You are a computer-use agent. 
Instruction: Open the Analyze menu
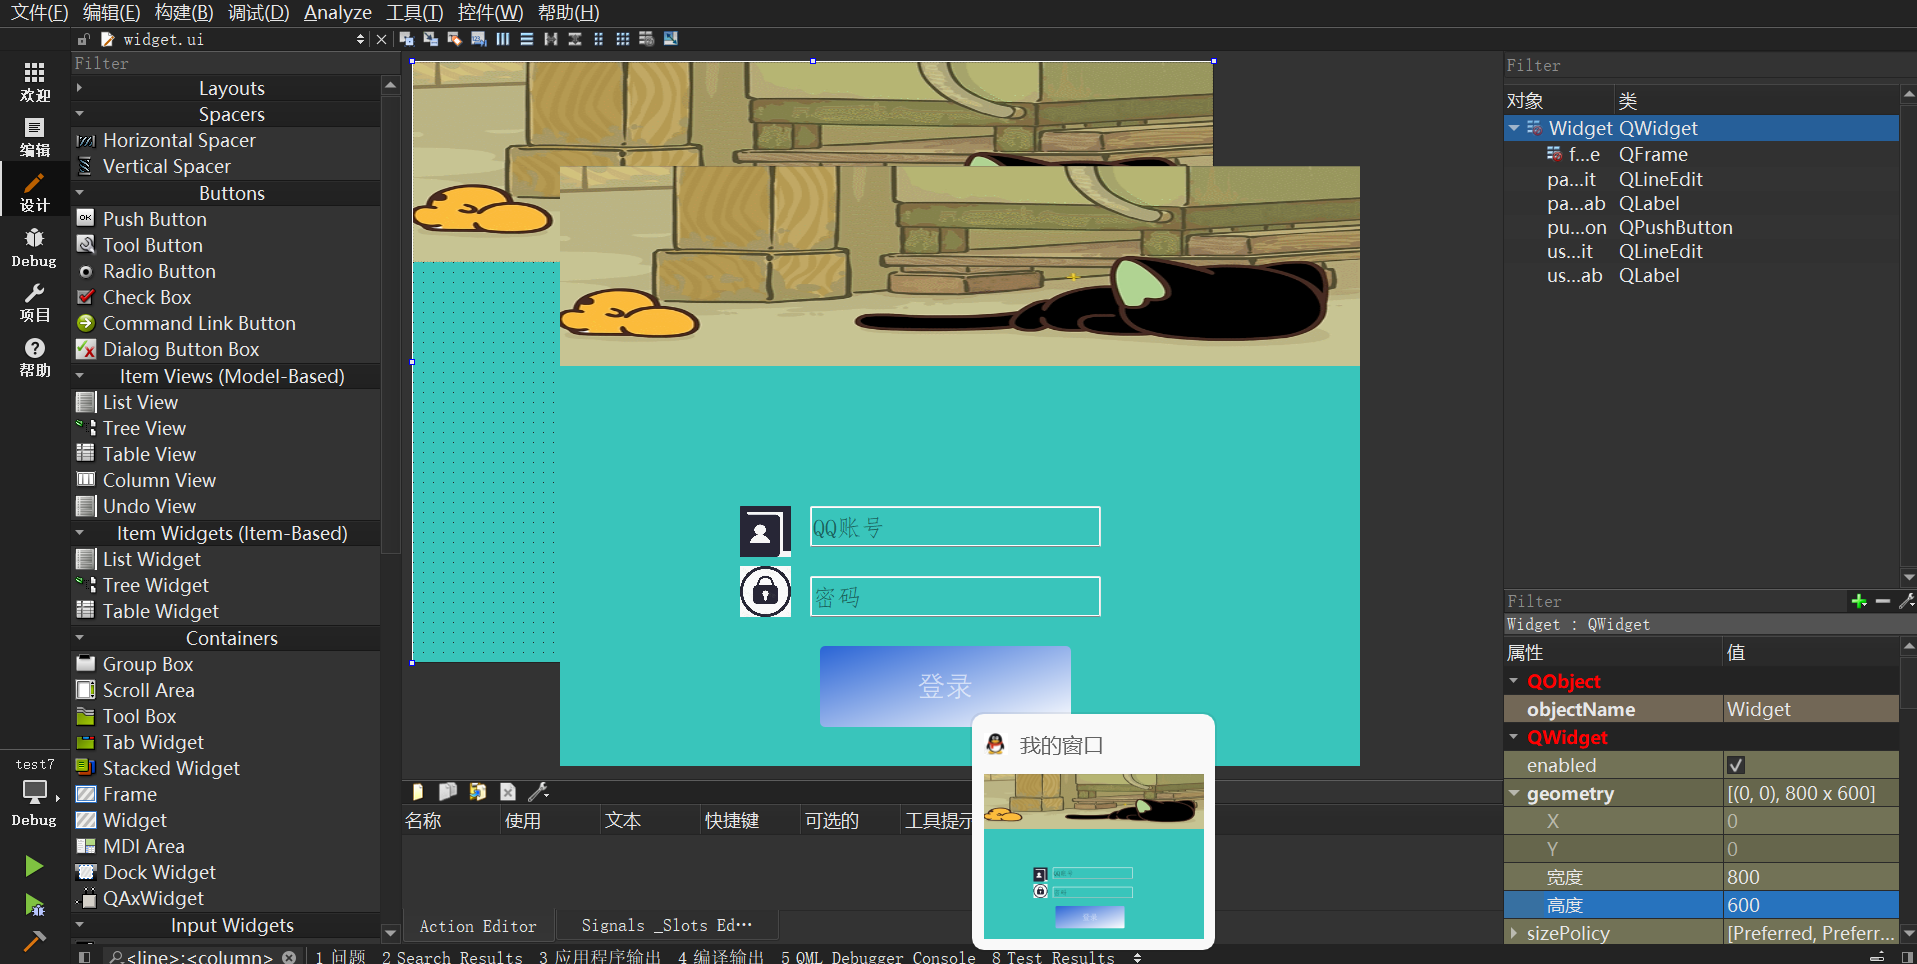[338, 13]
